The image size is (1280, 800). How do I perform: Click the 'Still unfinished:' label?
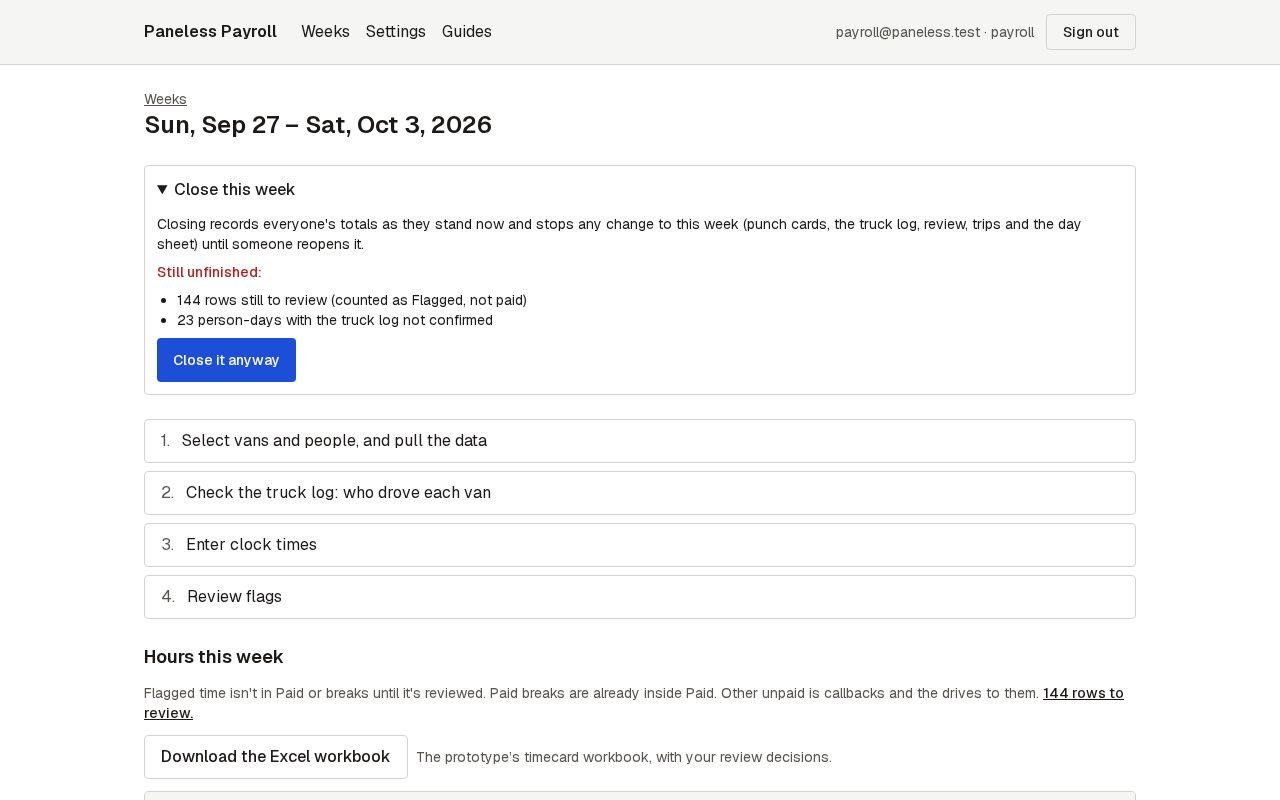coord(209,272)
